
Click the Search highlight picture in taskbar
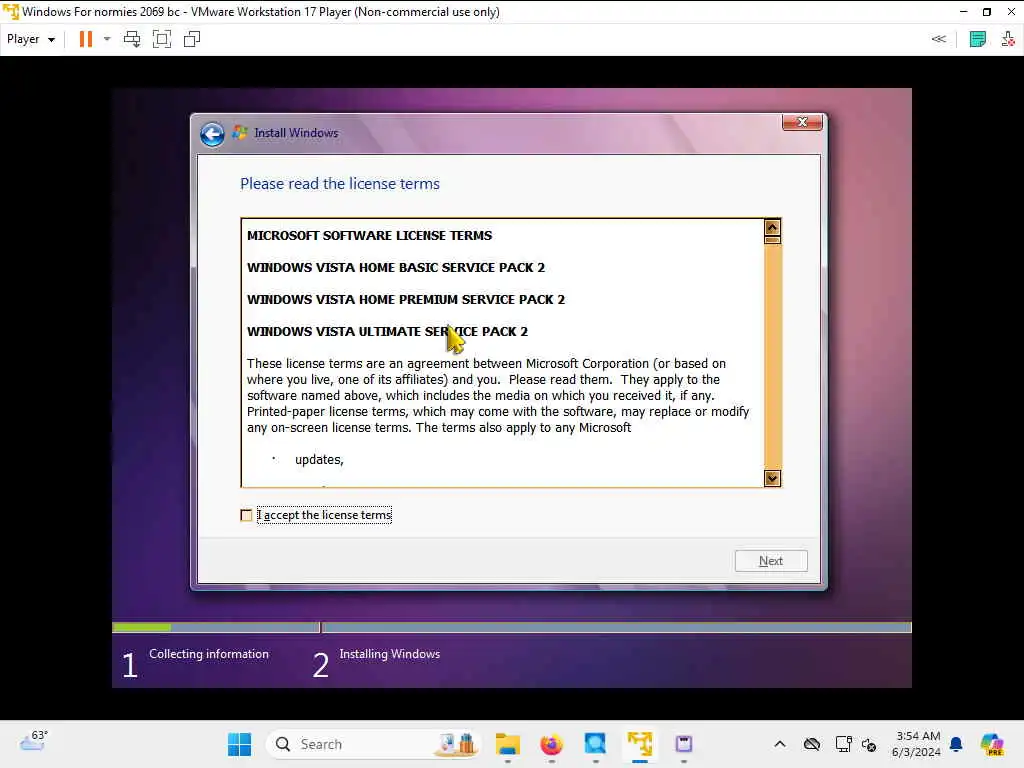[x=458, y=744]
